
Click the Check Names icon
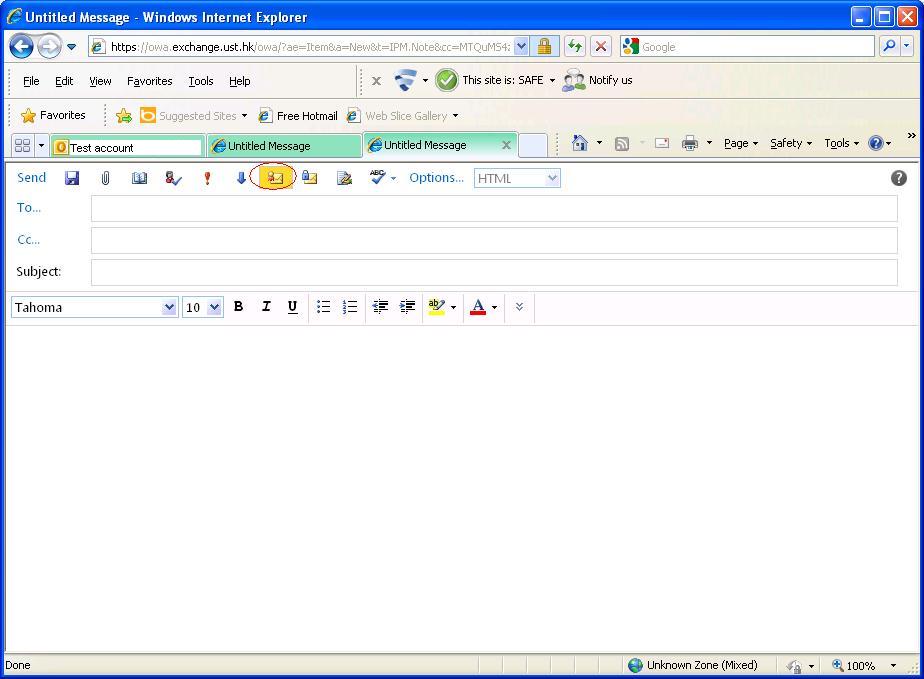(x=173, y=178)
